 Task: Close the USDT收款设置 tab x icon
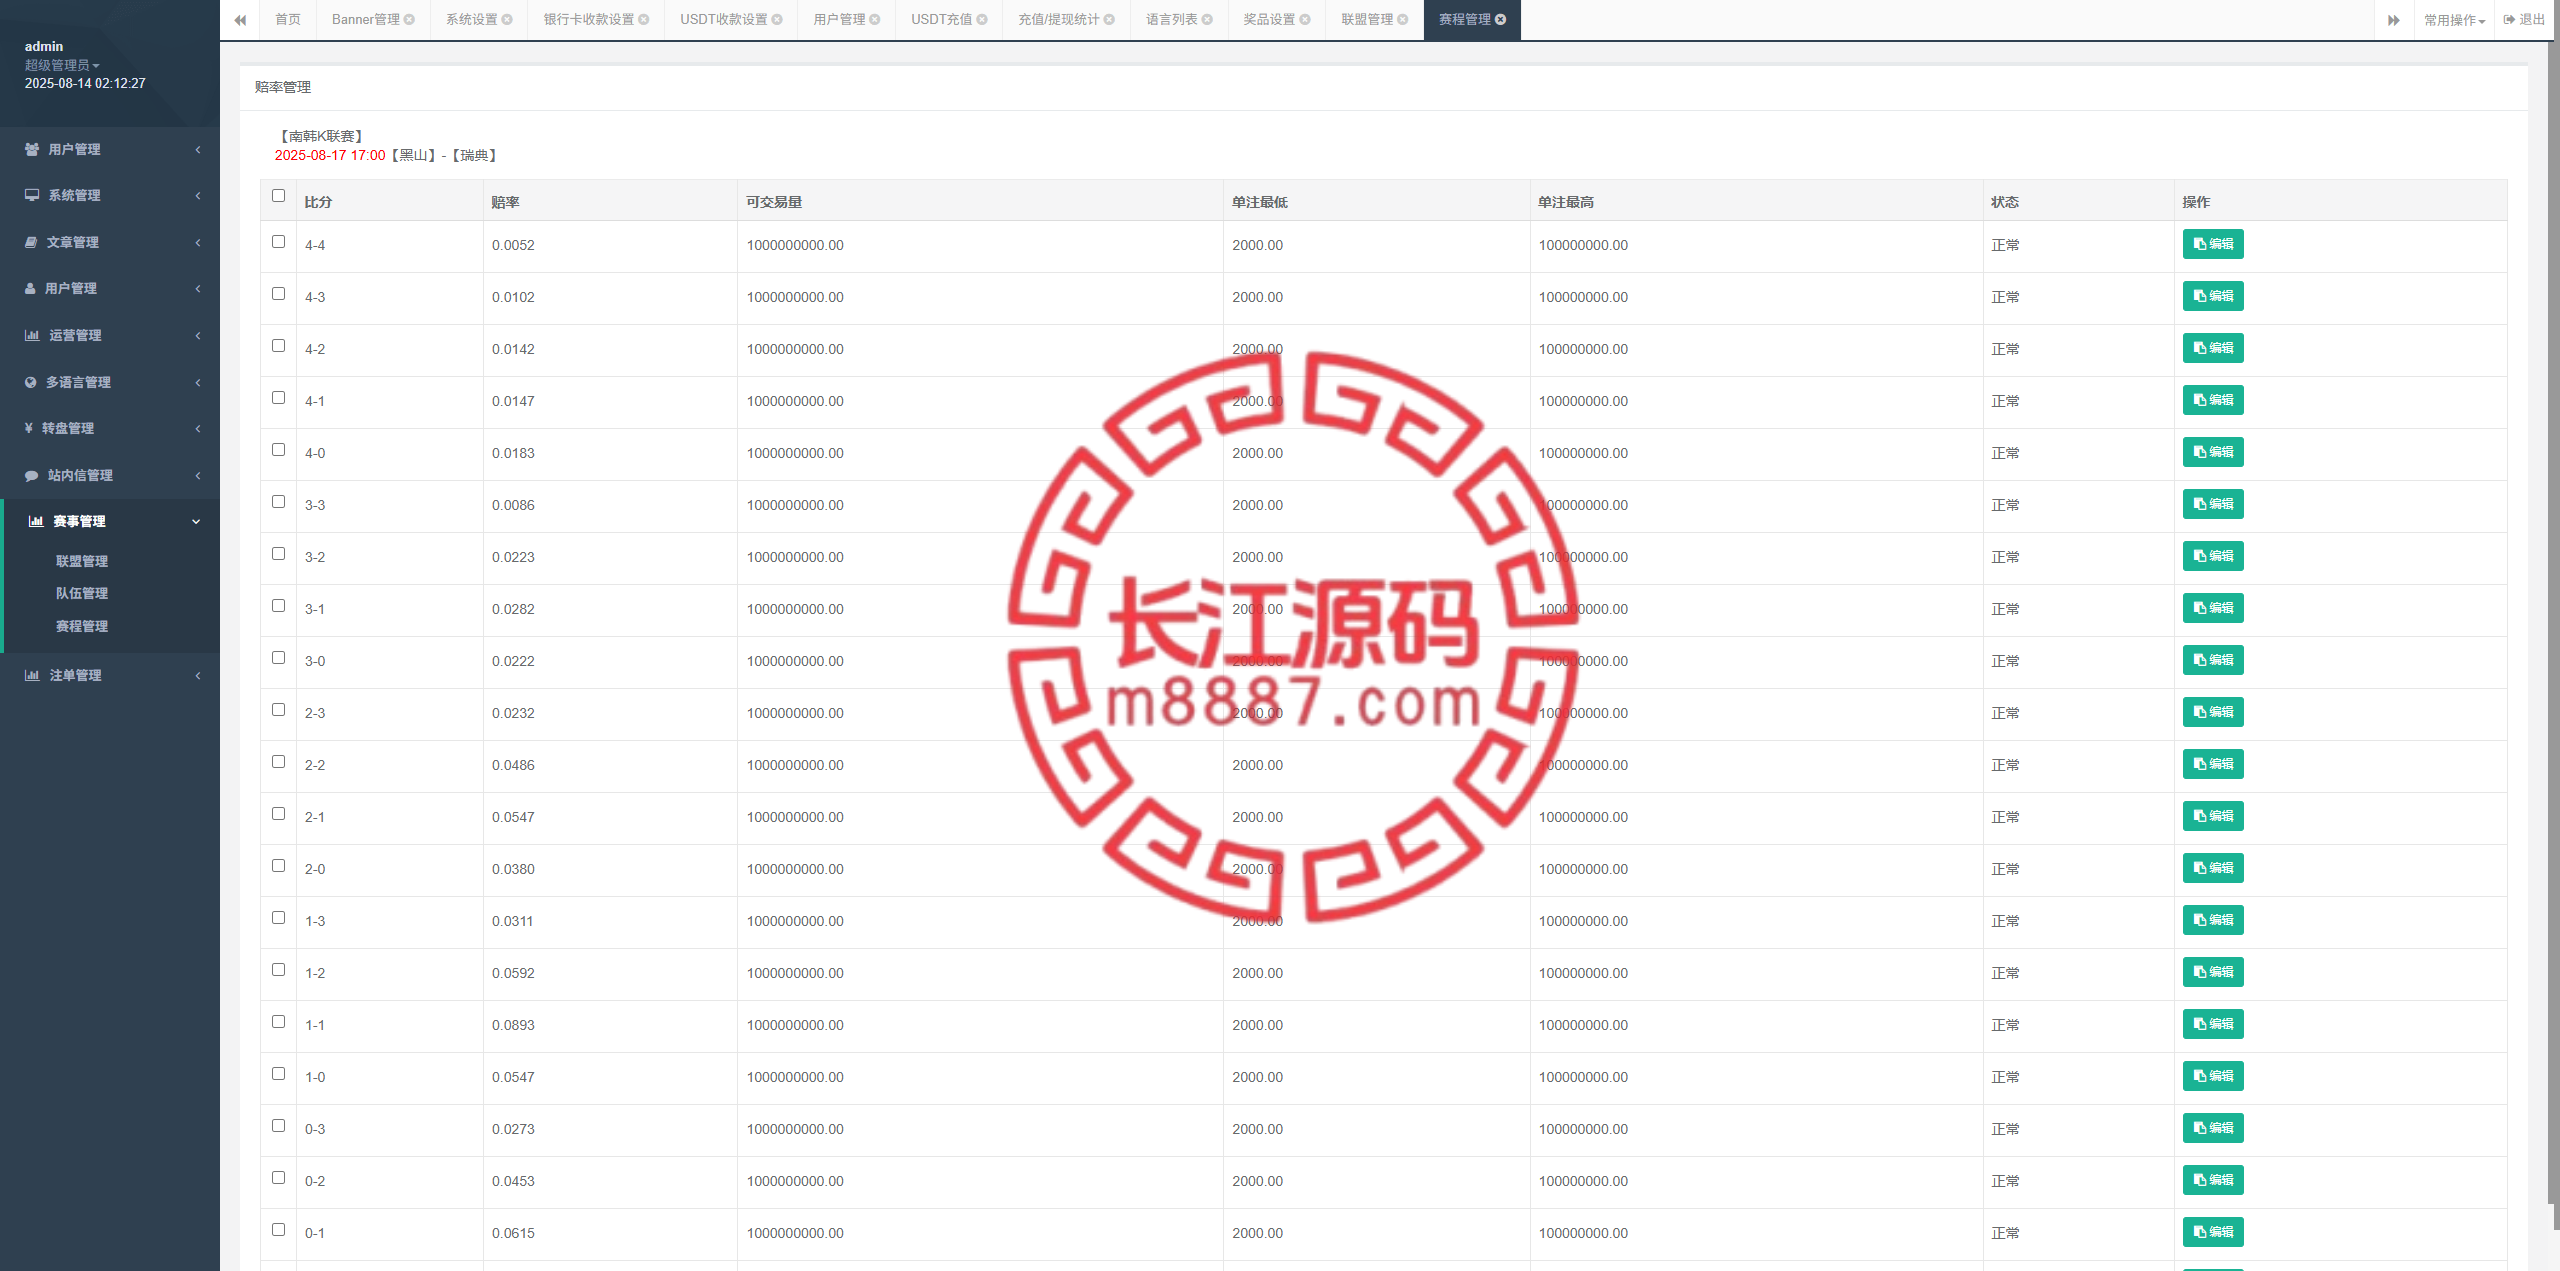coord(777,20)
